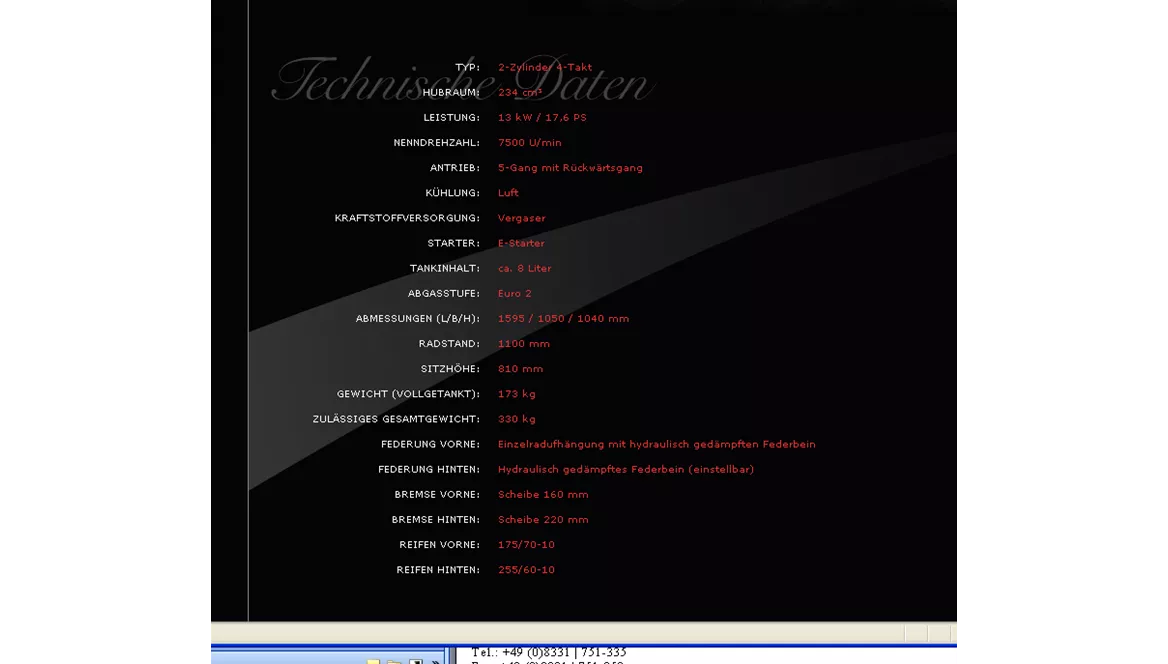Click the 'Euro 2' emission value
The image size is (1168, 664).
pos(515,293)
